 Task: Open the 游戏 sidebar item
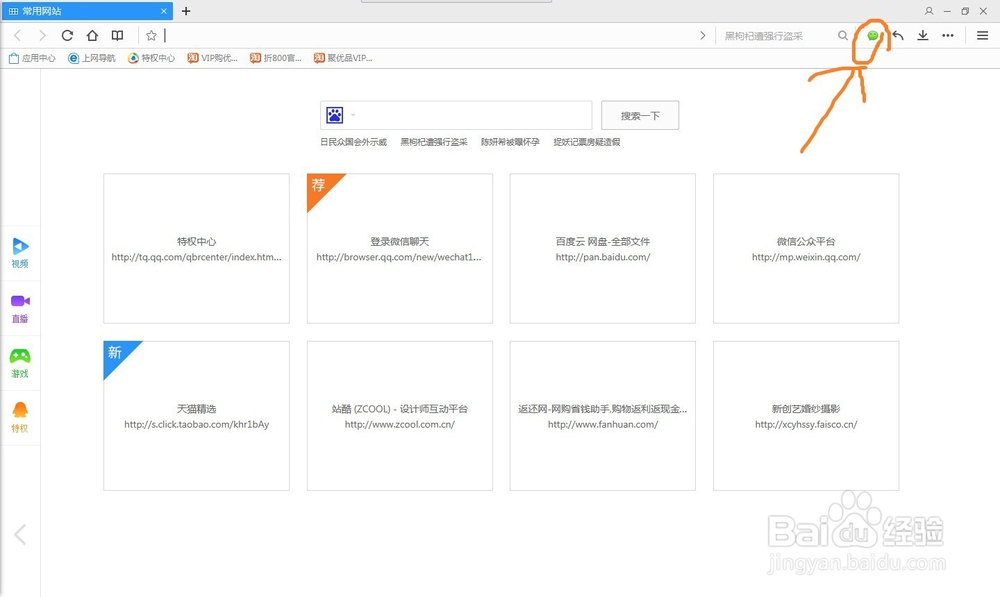(x=20, y=363)
